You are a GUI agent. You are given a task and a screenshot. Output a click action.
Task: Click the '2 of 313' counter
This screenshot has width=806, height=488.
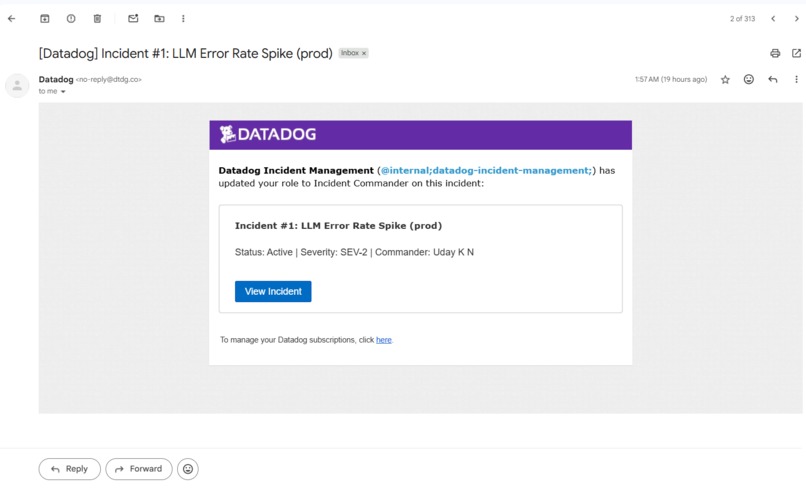(x=742, y=19)
